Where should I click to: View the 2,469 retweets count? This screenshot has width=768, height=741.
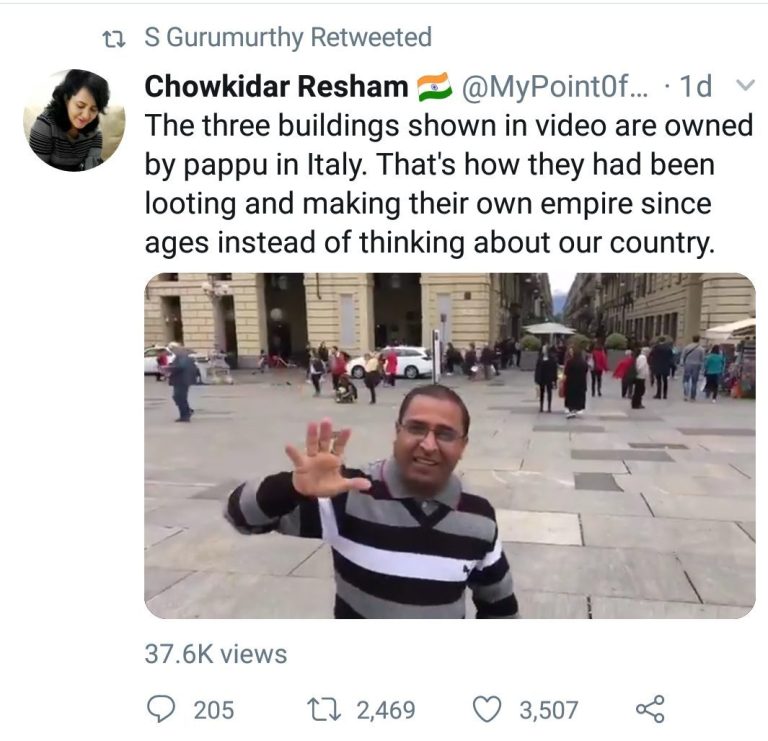(385, 710)
